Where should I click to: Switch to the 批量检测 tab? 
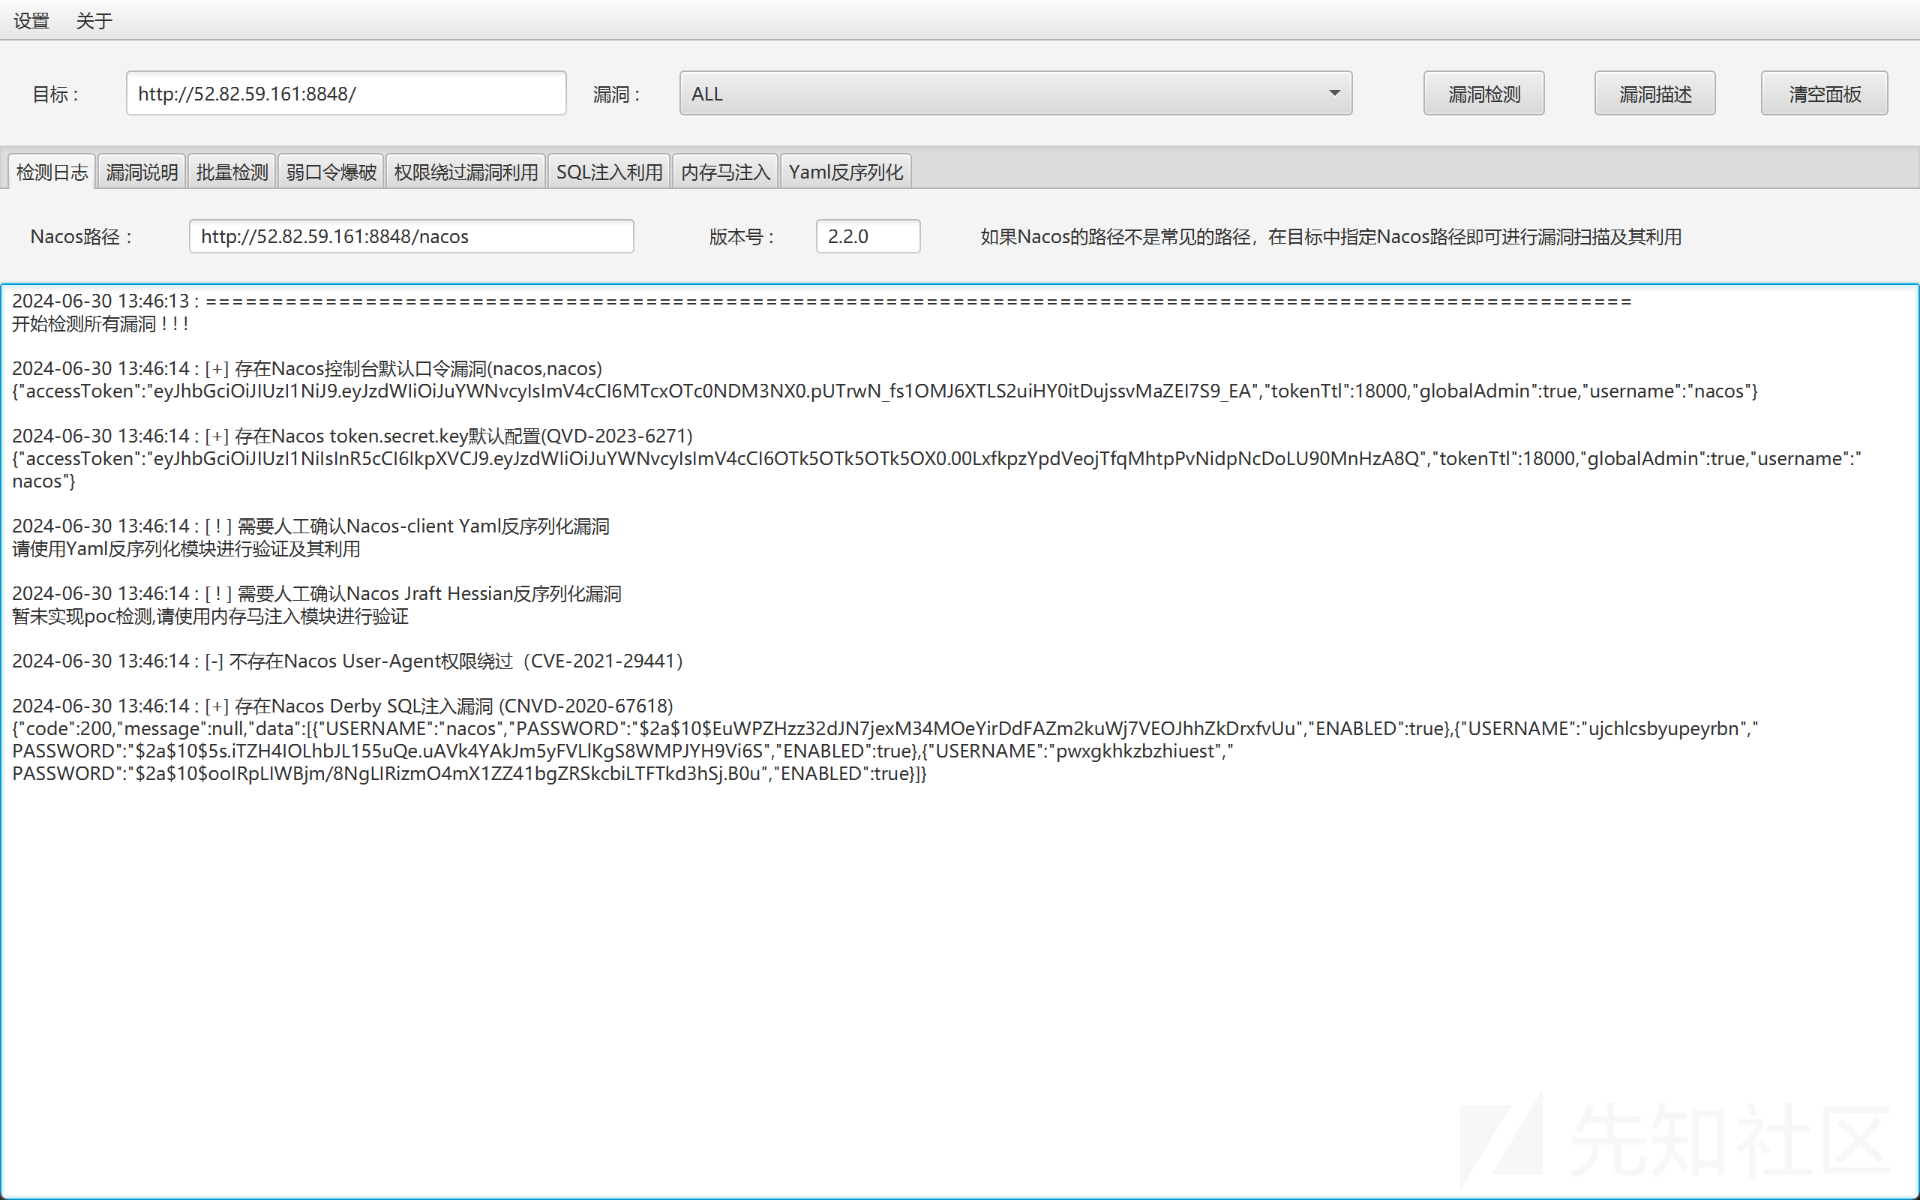point(232,172)
